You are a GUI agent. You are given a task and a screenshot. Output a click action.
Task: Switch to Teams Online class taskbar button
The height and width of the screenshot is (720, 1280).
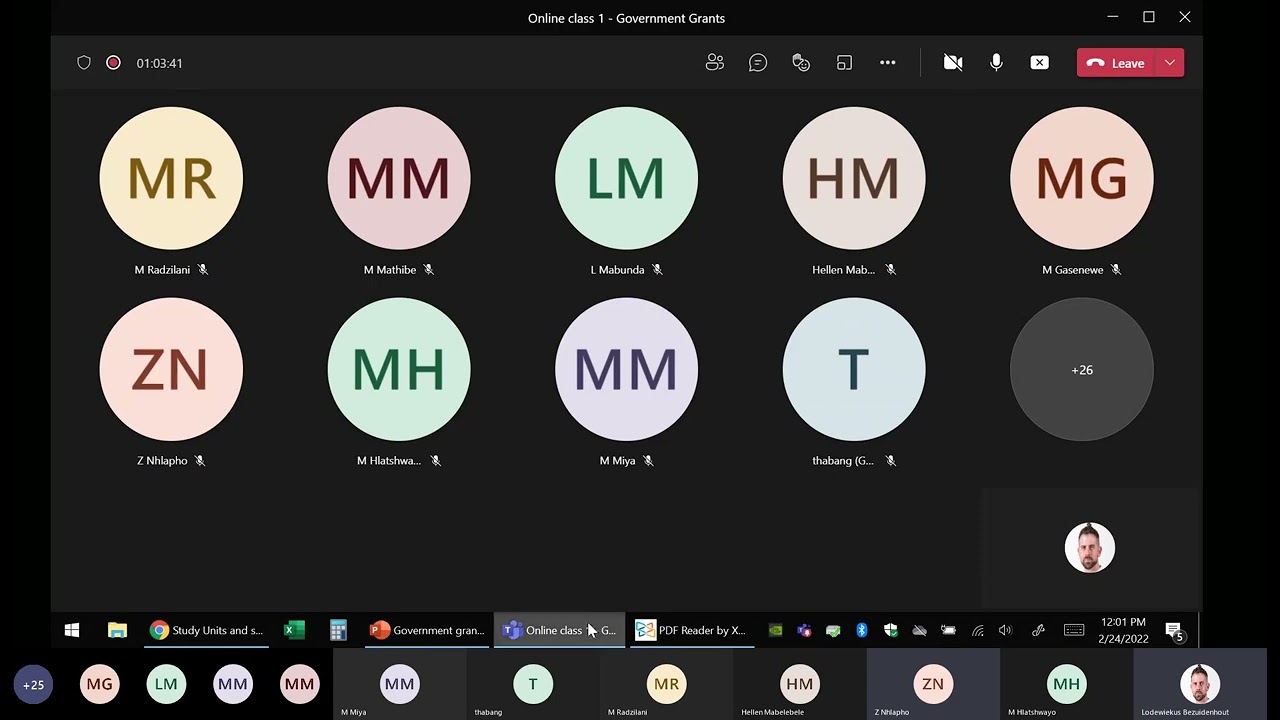pos(559,630)
